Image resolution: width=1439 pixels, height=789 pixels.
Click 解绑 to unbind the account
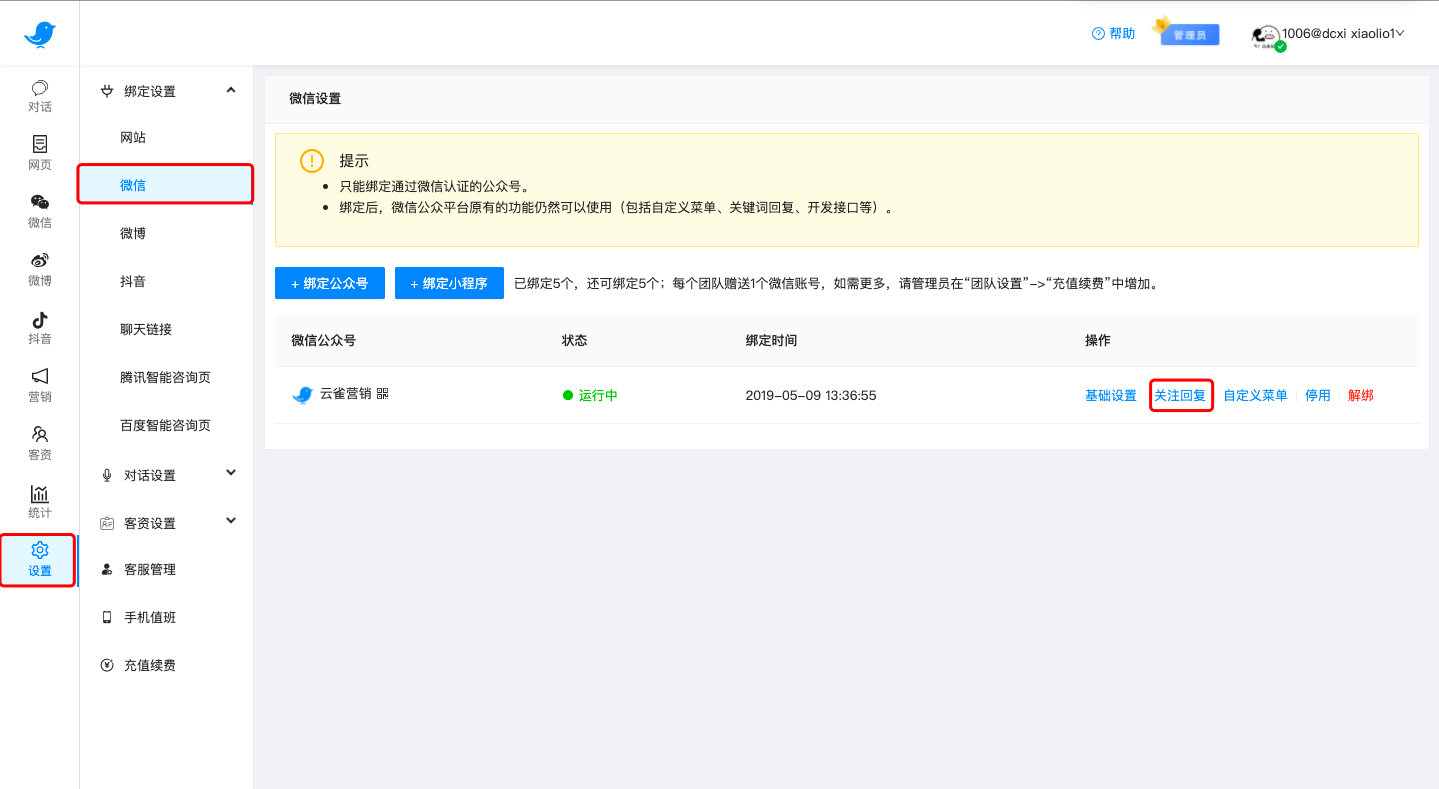pos(1362,395)
